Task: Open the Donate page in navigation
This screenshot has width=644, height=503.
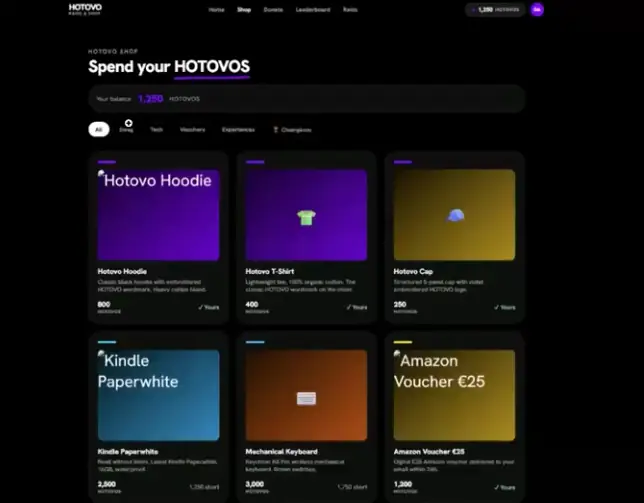Action: [273, 10]
